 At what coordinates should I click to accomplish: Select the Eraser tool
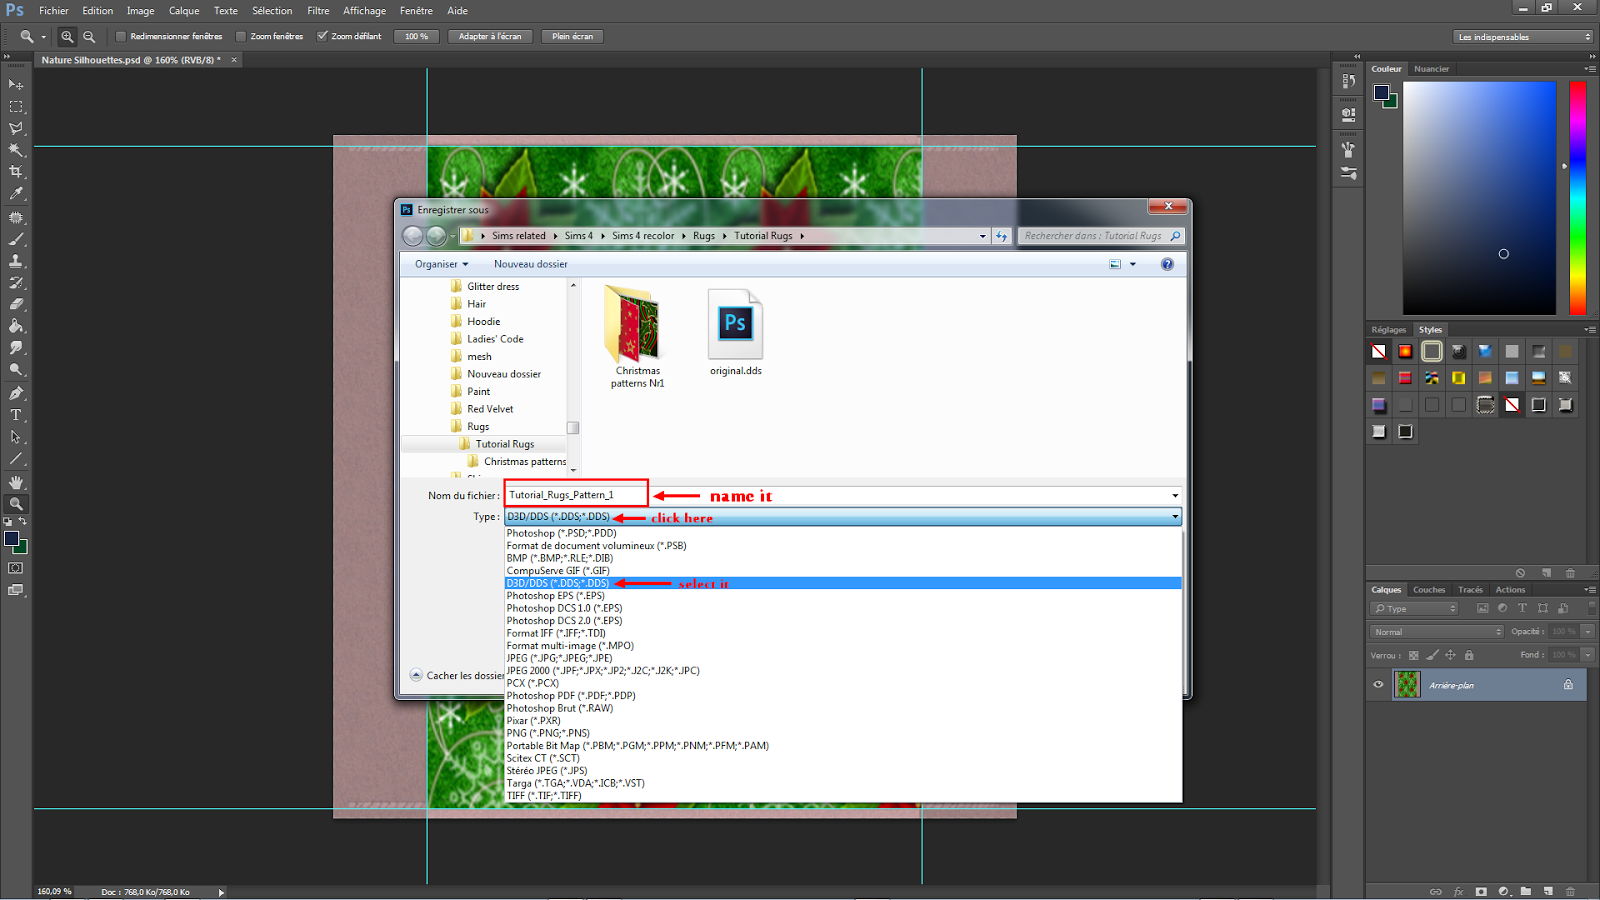pyautogui.click(x=16, y=305)
